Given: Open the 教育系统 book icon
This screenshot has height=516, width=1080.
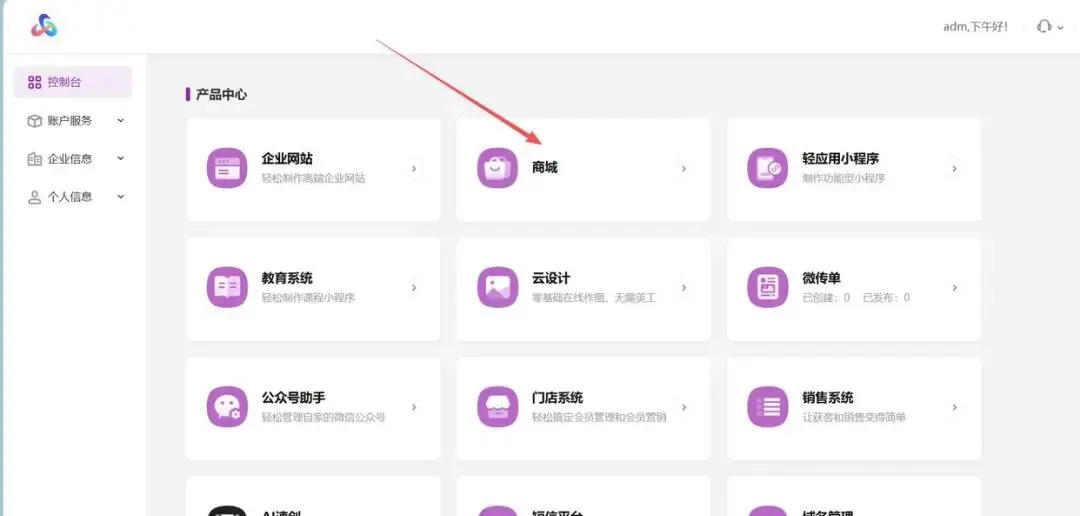Looking at the screenshot, I should click(x=227, y=287).
